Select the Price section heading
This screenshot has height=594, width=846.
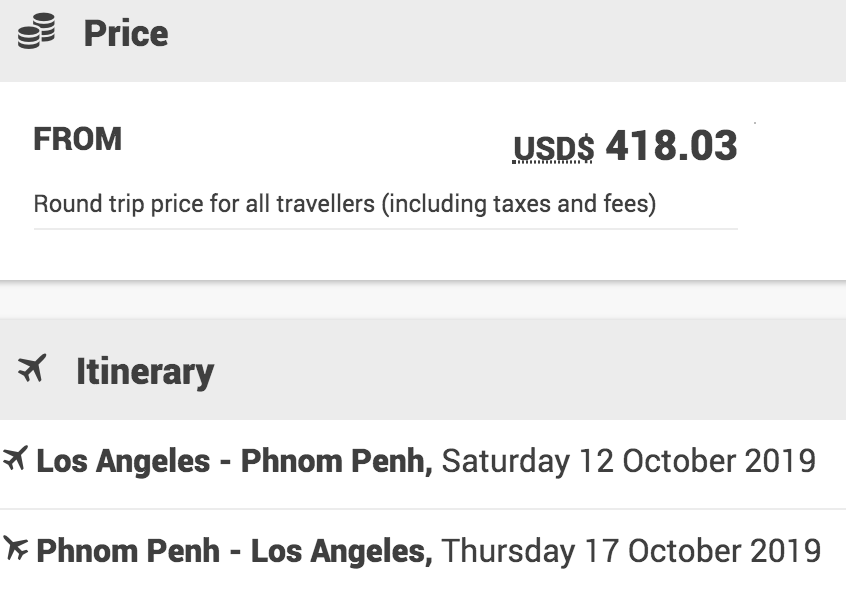tap(125, 34)
